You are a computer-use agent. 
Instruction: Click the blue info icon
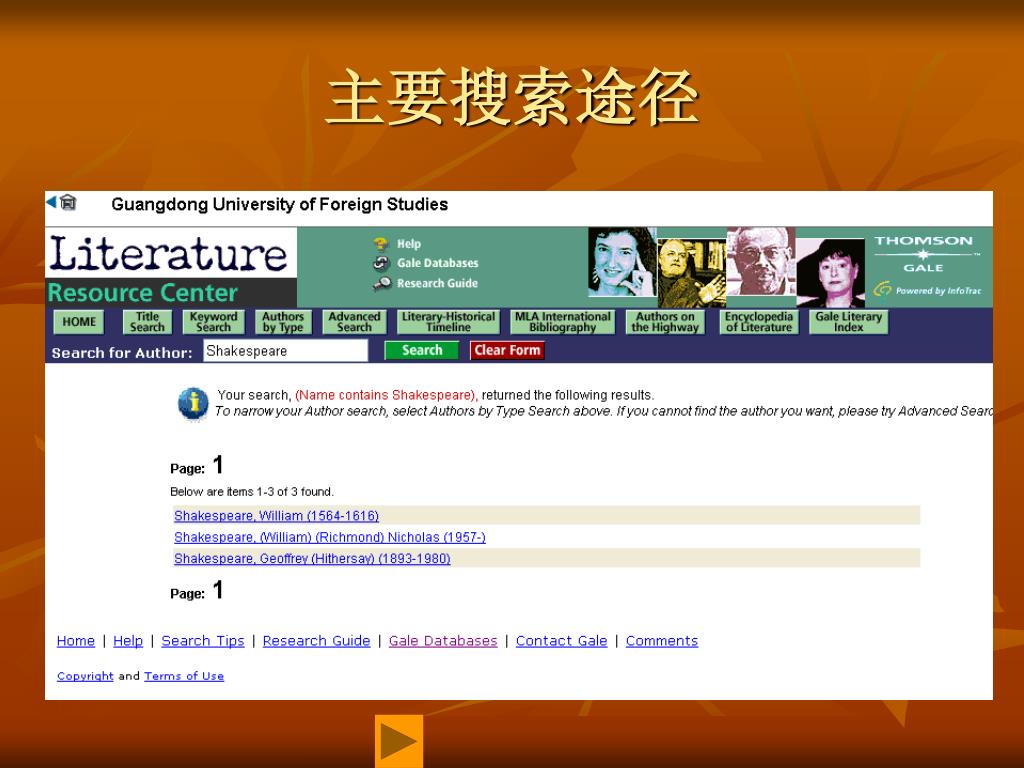pos(193,403)
